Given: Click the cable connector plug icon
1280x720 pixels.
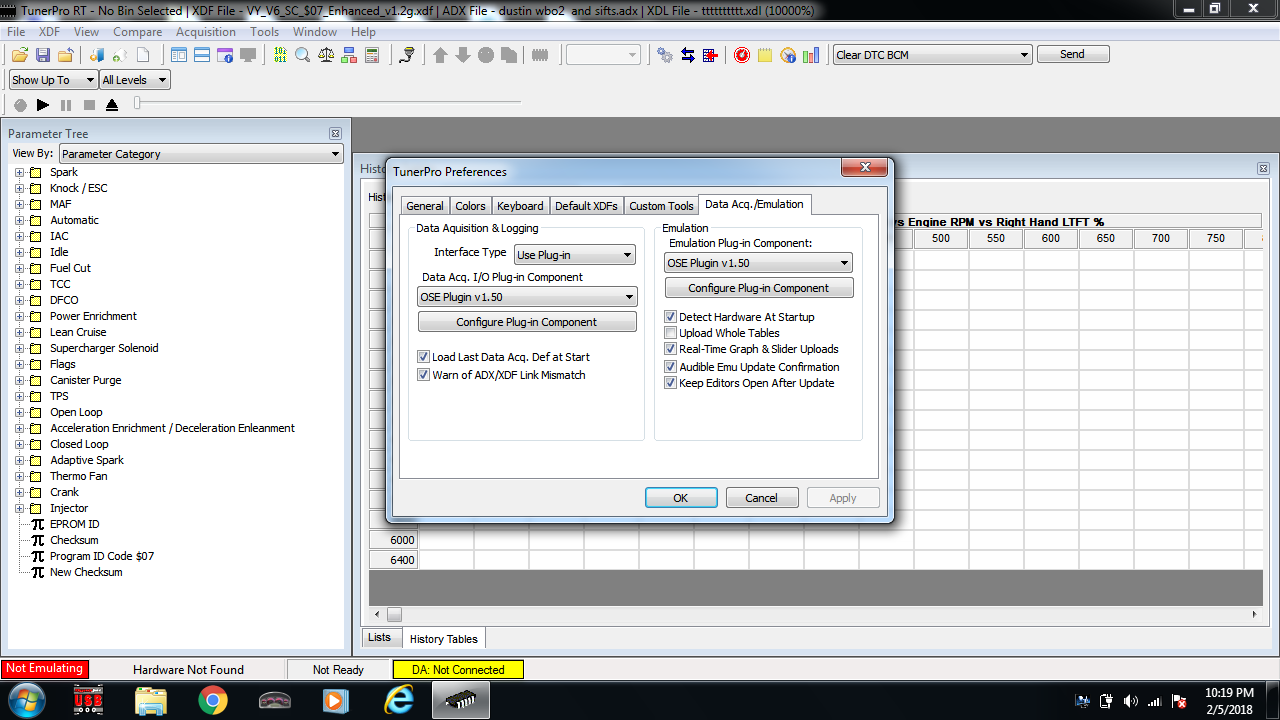Looking at the screenshot, I should coord(408,55).
